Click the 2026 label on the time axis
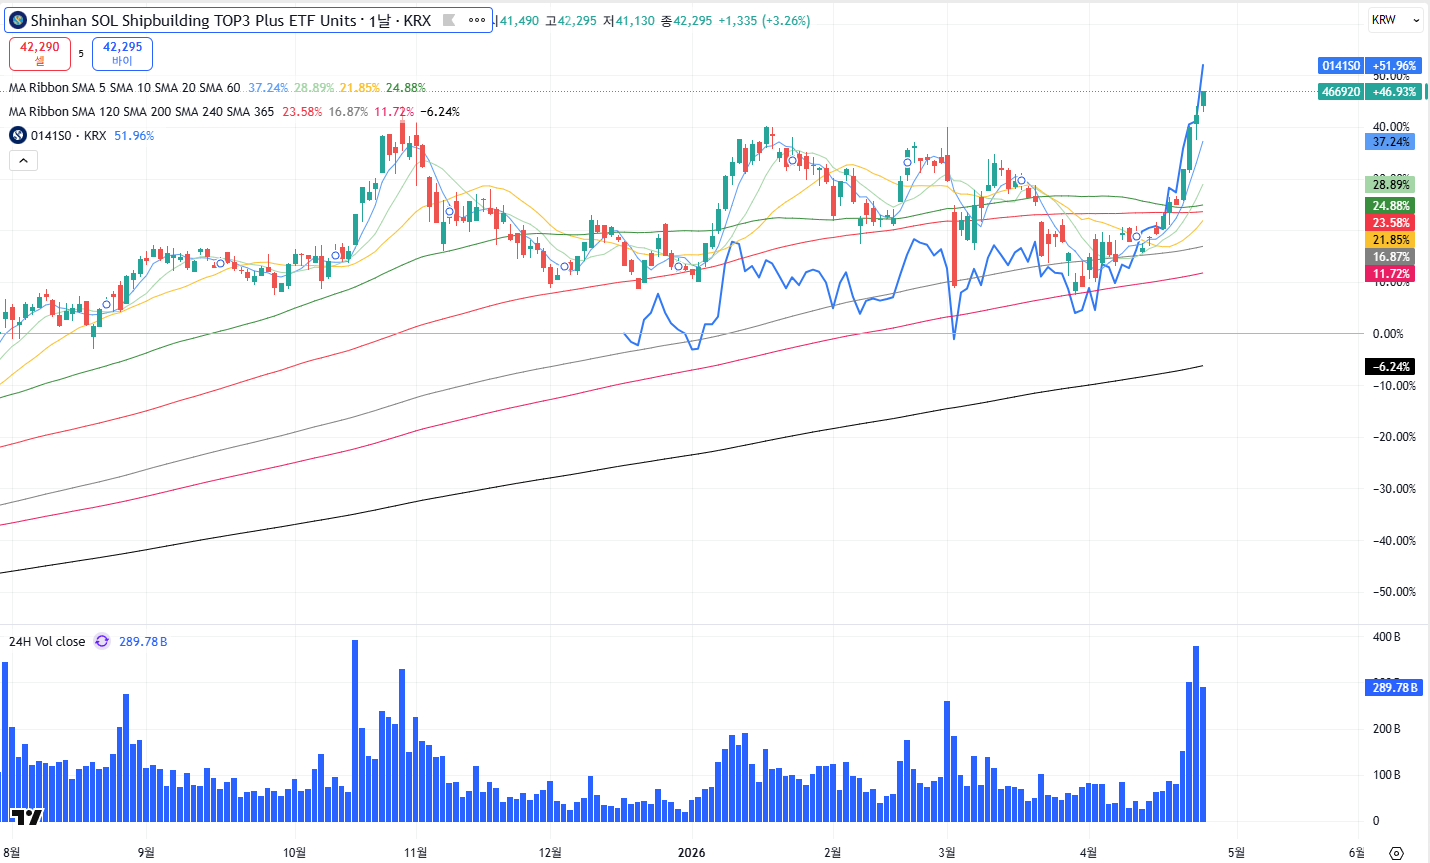Viewport: 1430px width, 863px height. pyautogui.click(x=691, y=853)
